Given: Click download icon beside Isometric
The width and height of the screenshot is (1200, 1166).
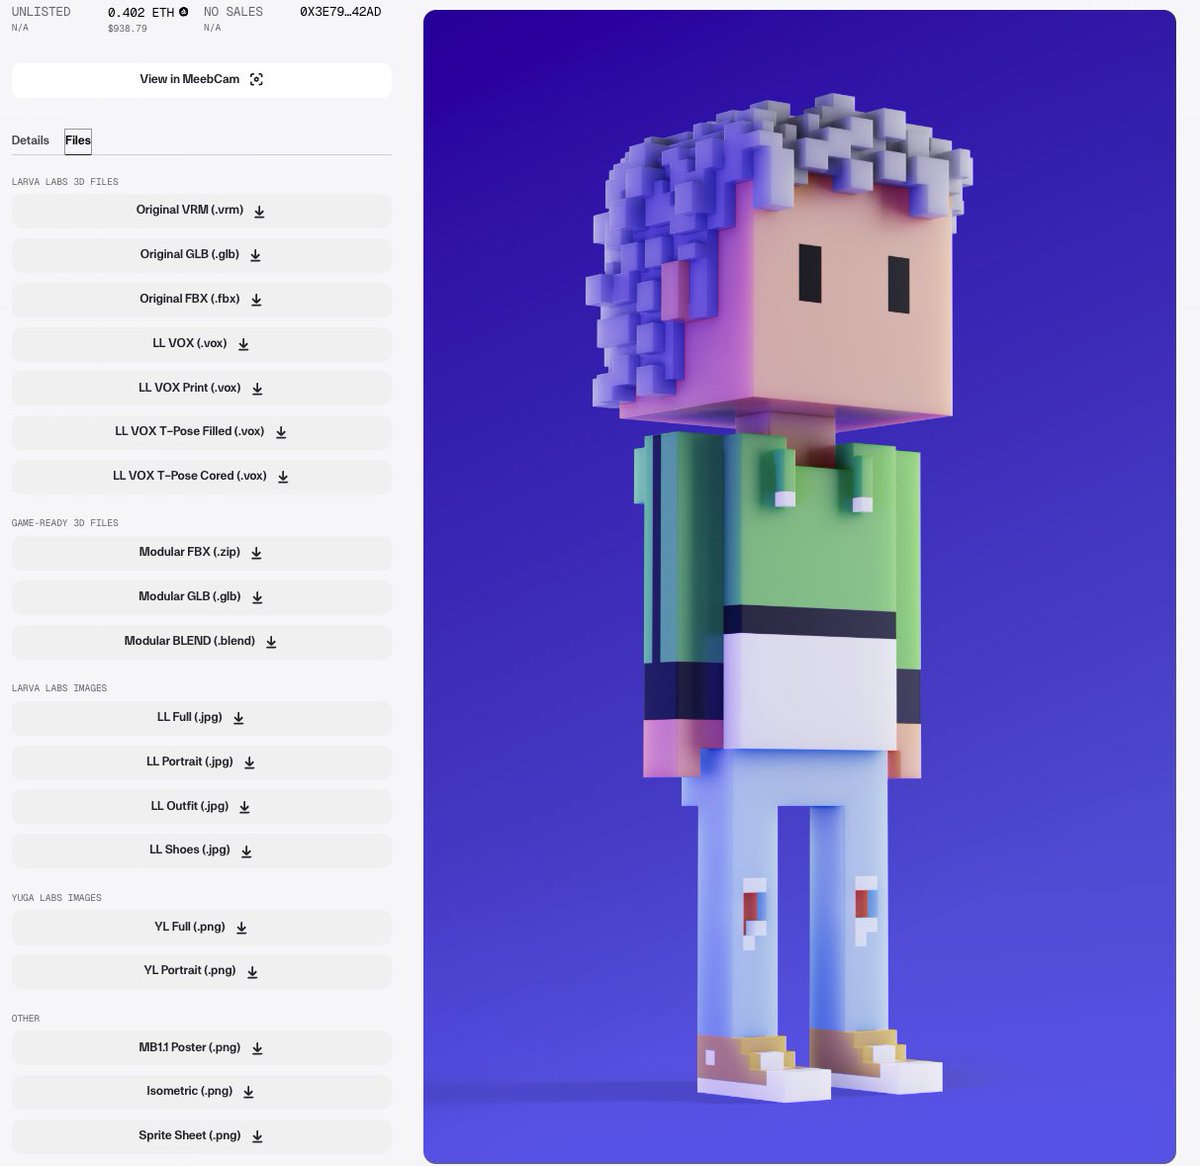Looking at the screenshot, I should (248, 1092).
